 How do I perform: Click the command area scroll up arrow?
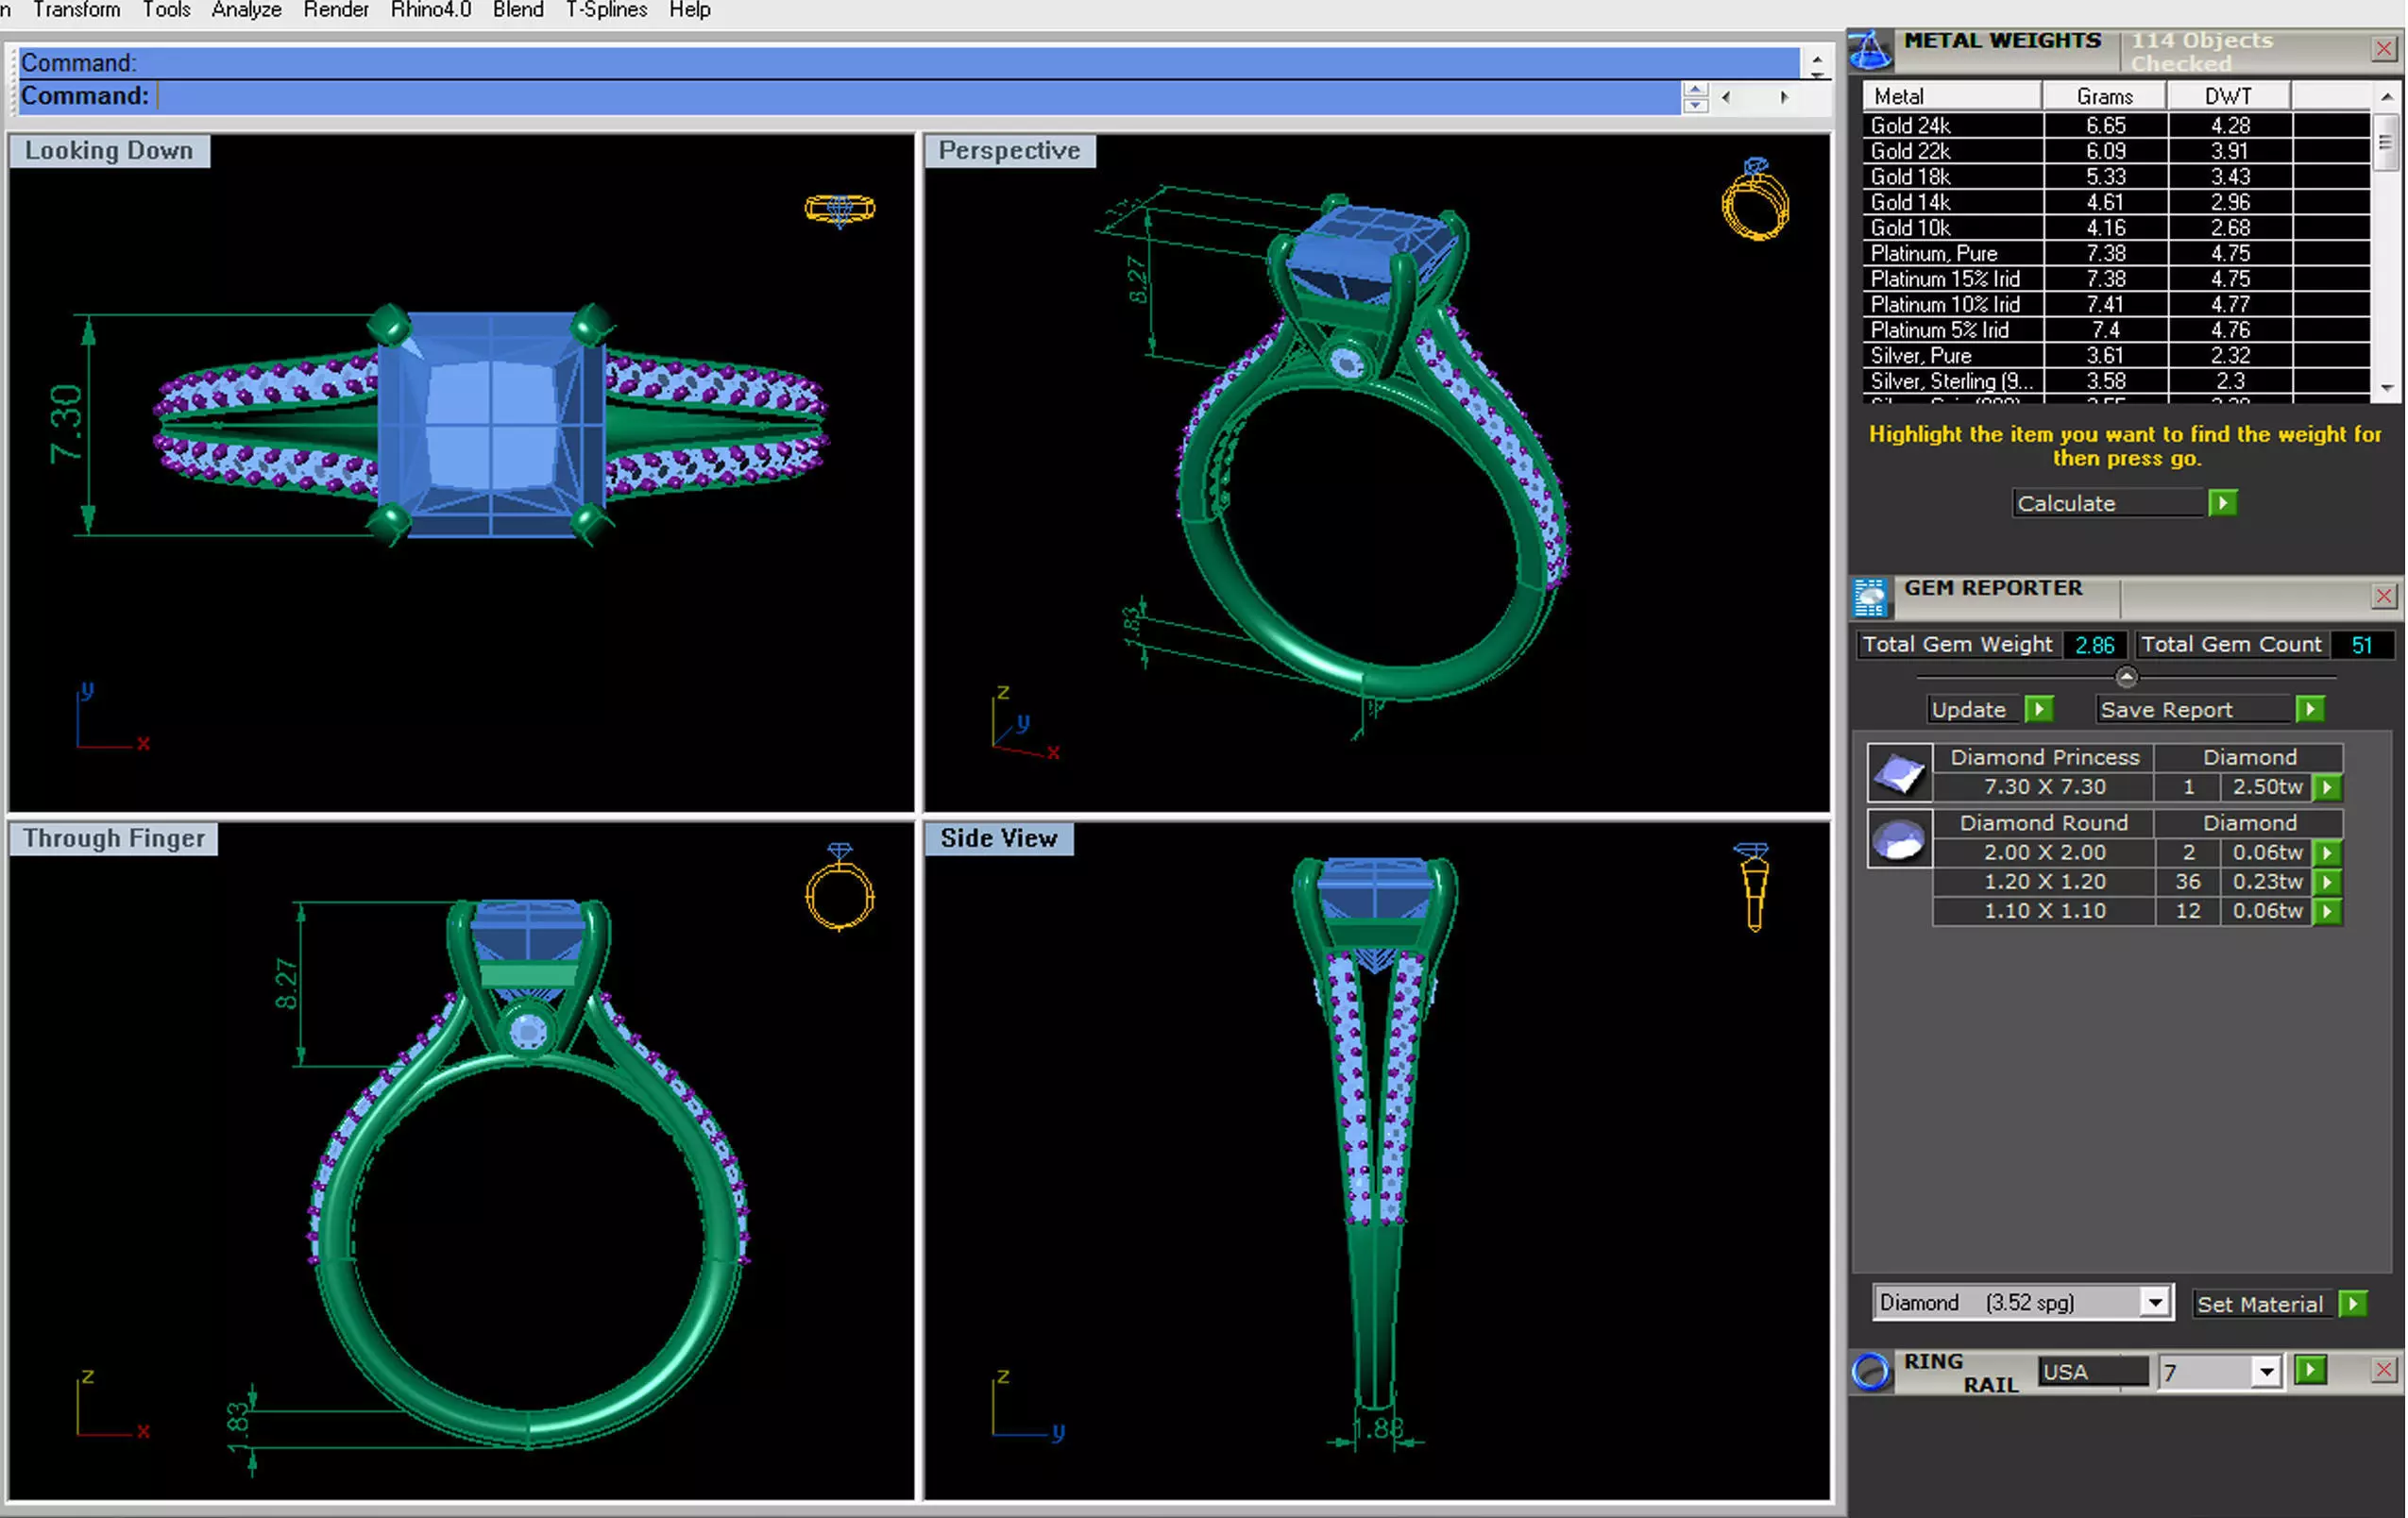click(1816, 60)
